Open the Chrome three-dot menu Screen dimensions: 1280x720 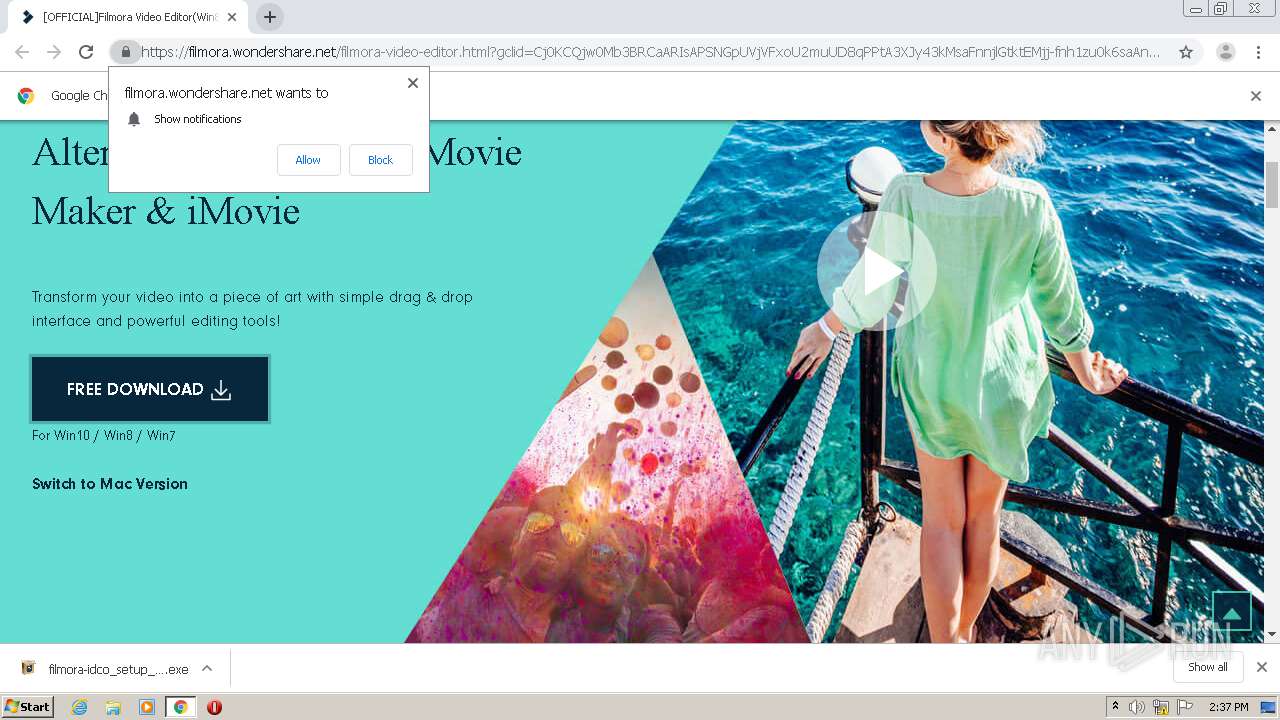pyautogui.click(x=1258, y=52)
